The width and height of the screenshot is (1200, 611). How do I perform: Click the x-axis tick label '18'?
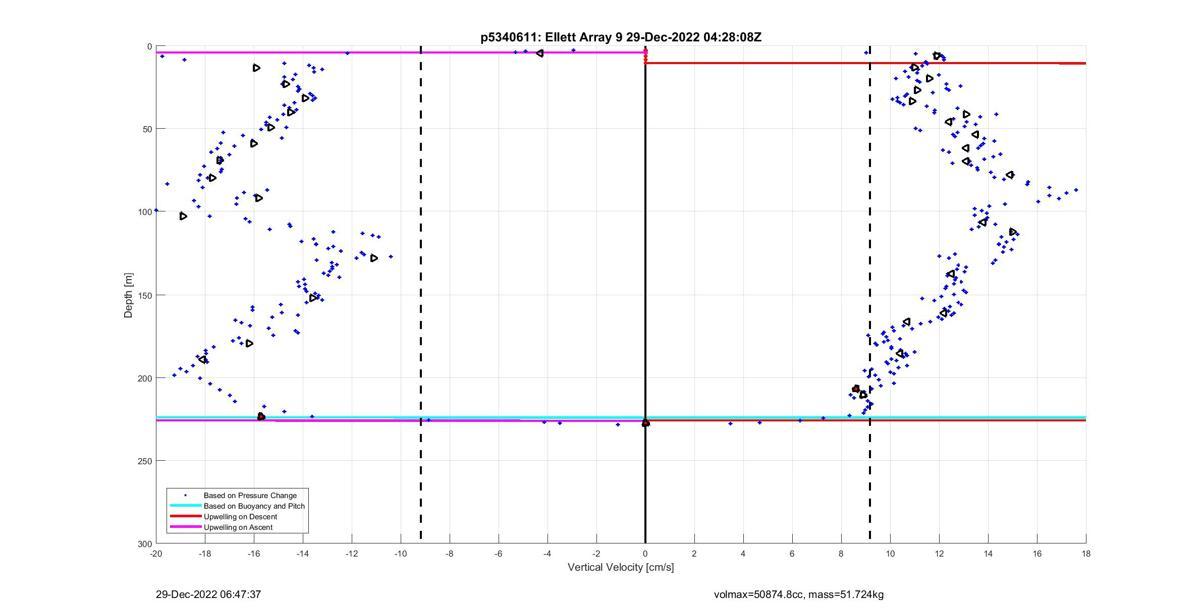tap(1086, 553)
